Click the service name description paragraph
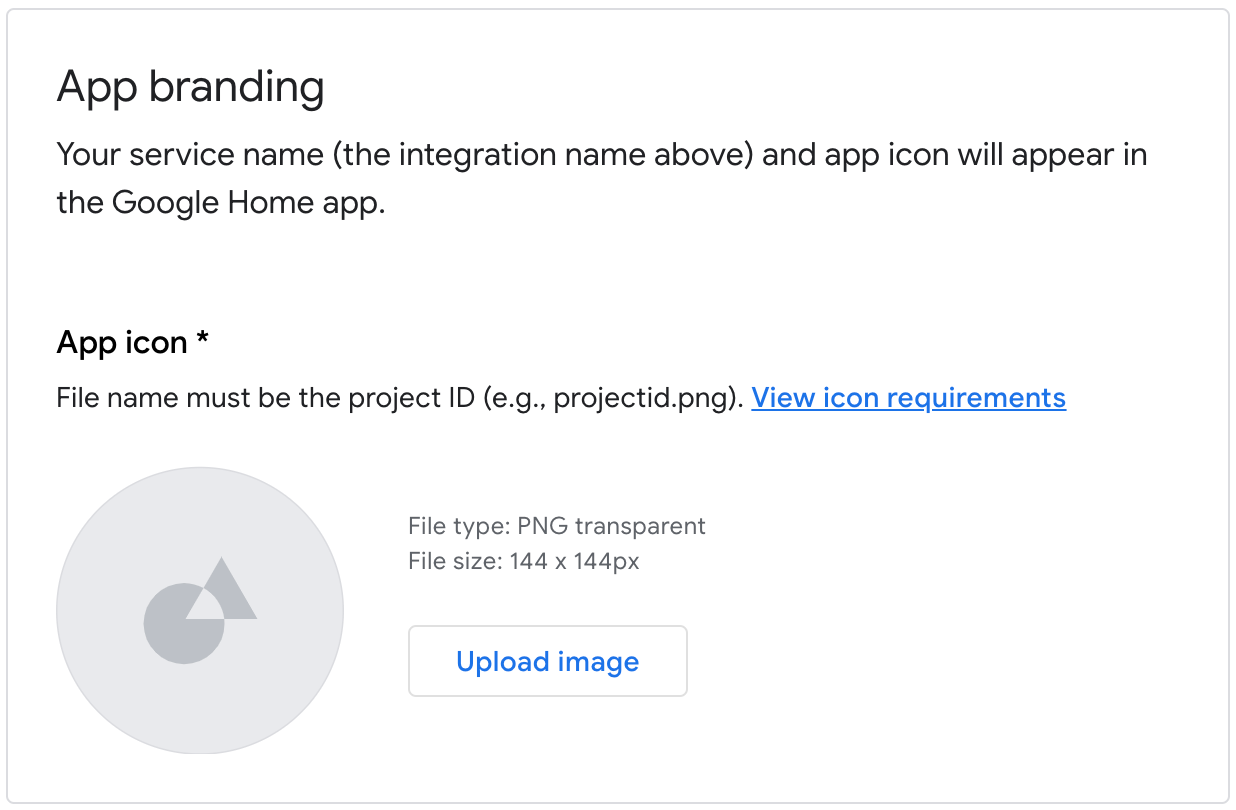The height and width of the screenshot is (810, 1236). click(x=600, y=178)
